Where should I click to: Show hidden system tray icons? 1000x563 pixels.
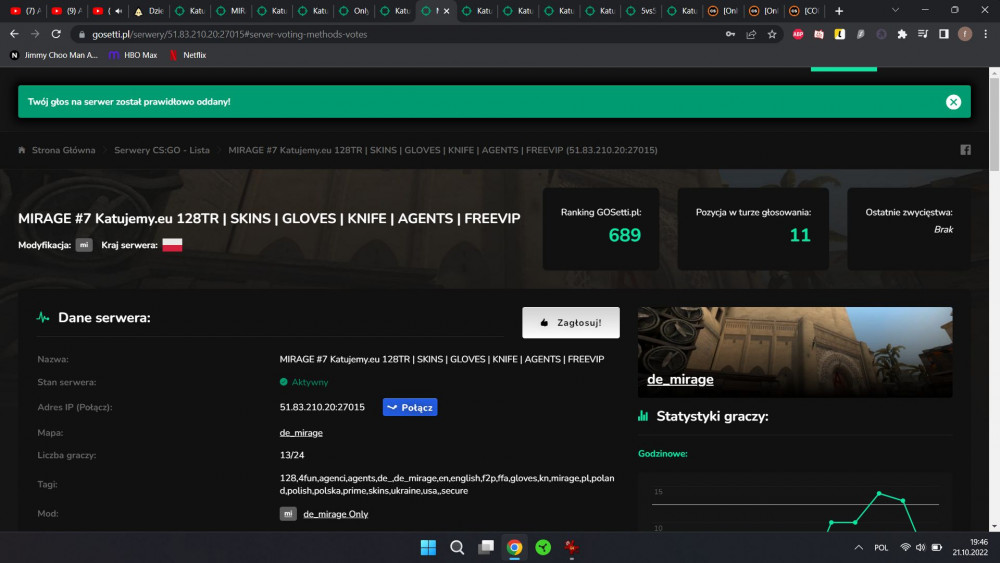tap(858, 548)
